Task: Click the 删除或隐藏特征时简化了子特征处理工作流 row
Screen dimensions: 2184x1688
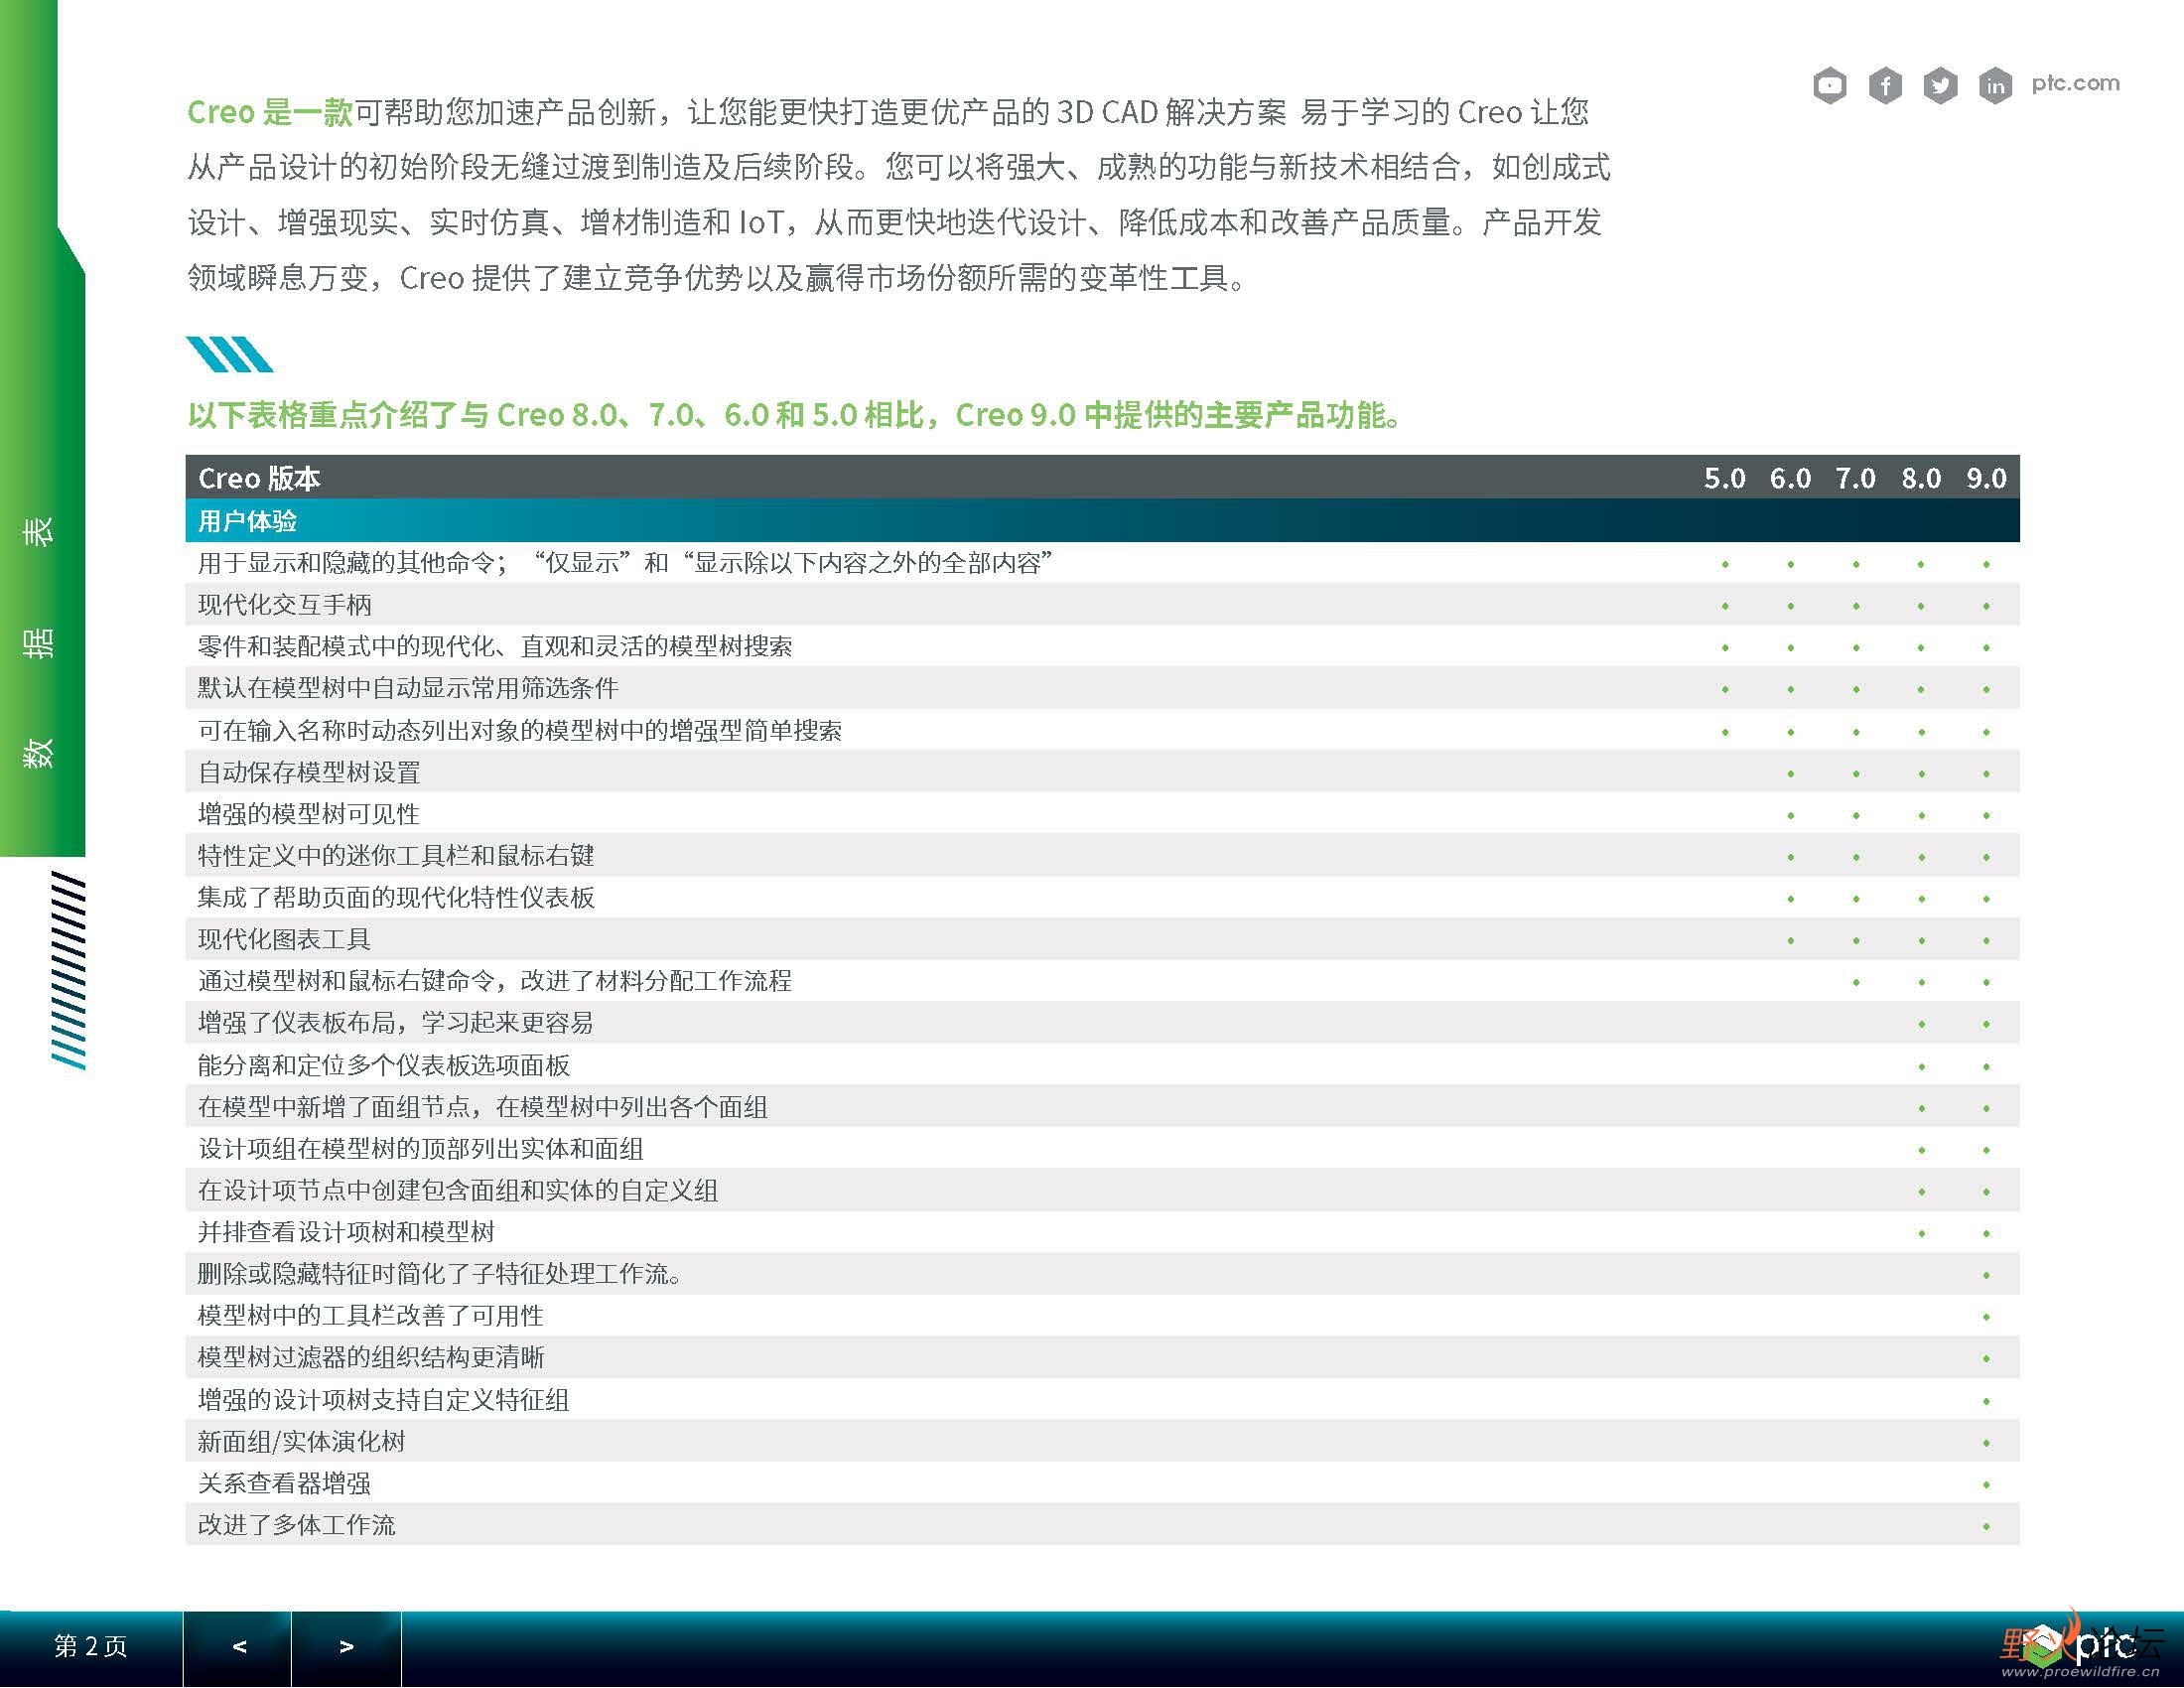Action: pos(1102,1274)
